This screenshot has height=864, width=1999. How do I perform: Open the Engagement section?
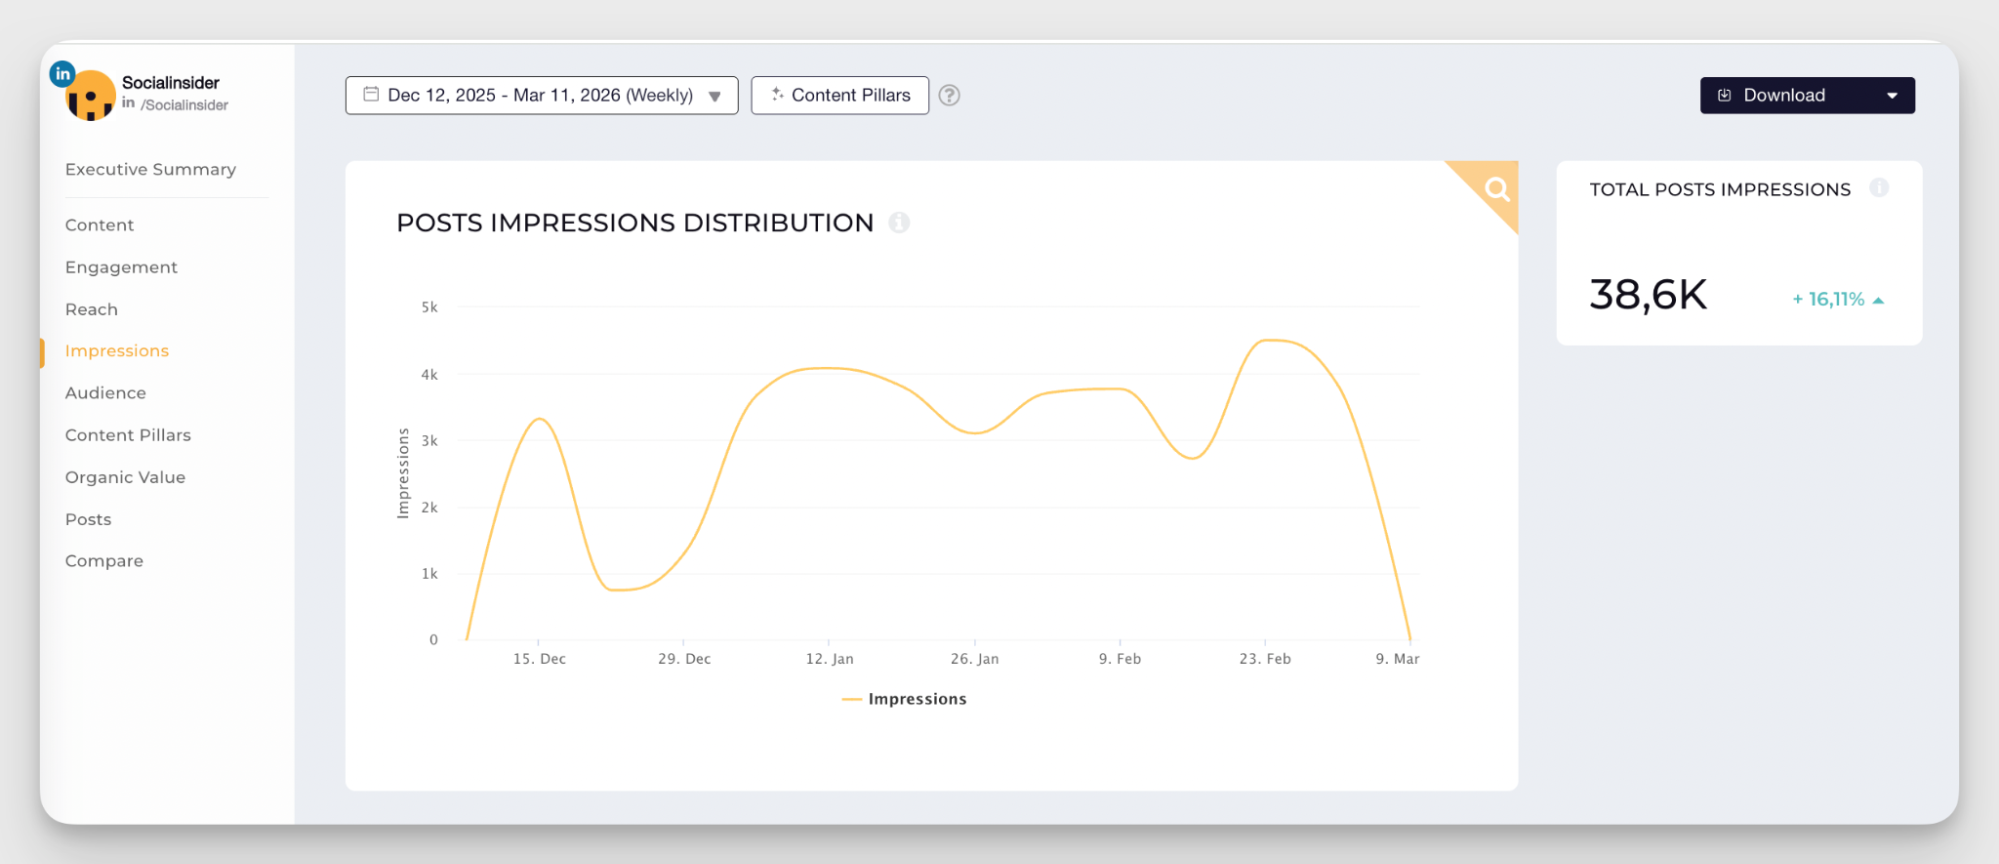click(121, 267)
